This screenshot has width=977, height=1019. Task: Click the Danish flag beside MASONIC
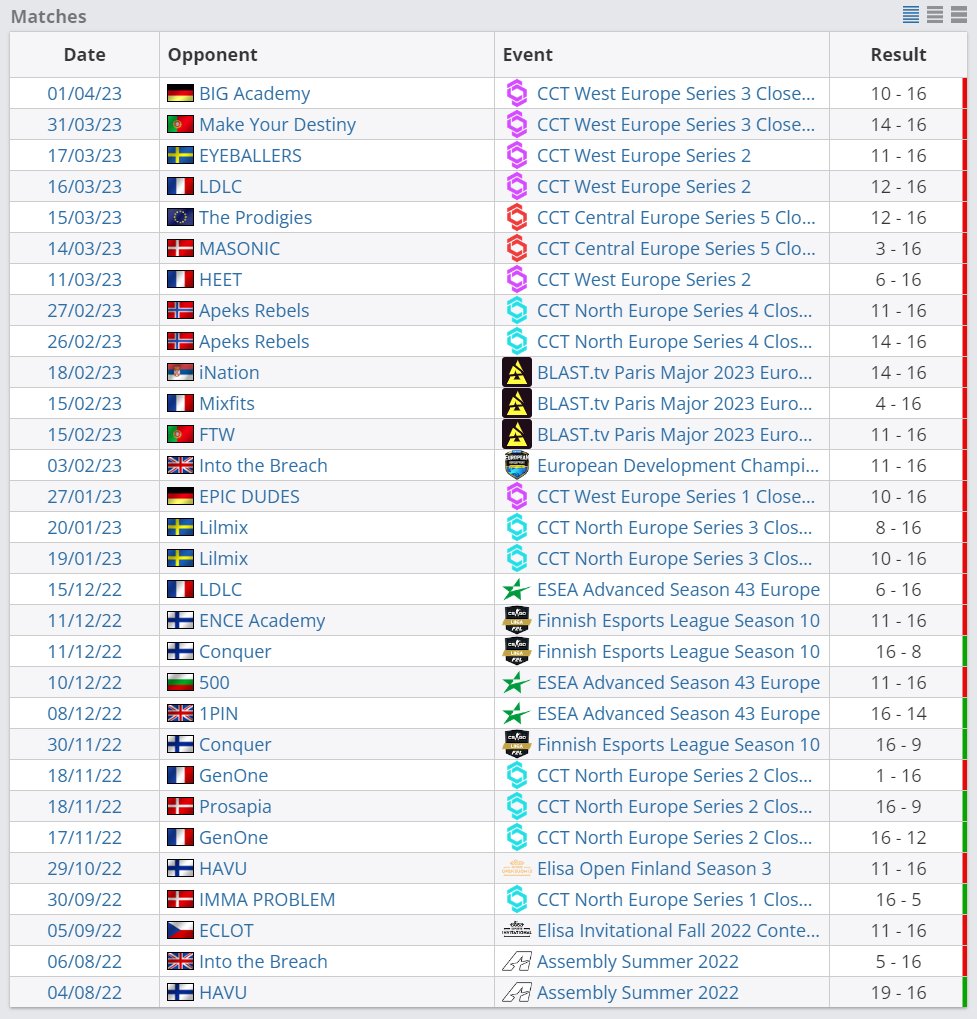click(x=180, y=248)
